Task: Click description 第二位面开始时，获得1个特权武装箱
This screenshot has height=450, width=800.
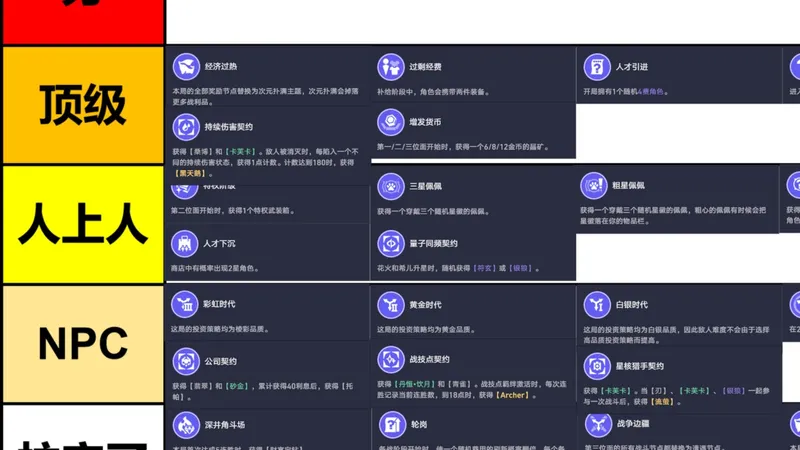Action: click(x=233, y=210)
